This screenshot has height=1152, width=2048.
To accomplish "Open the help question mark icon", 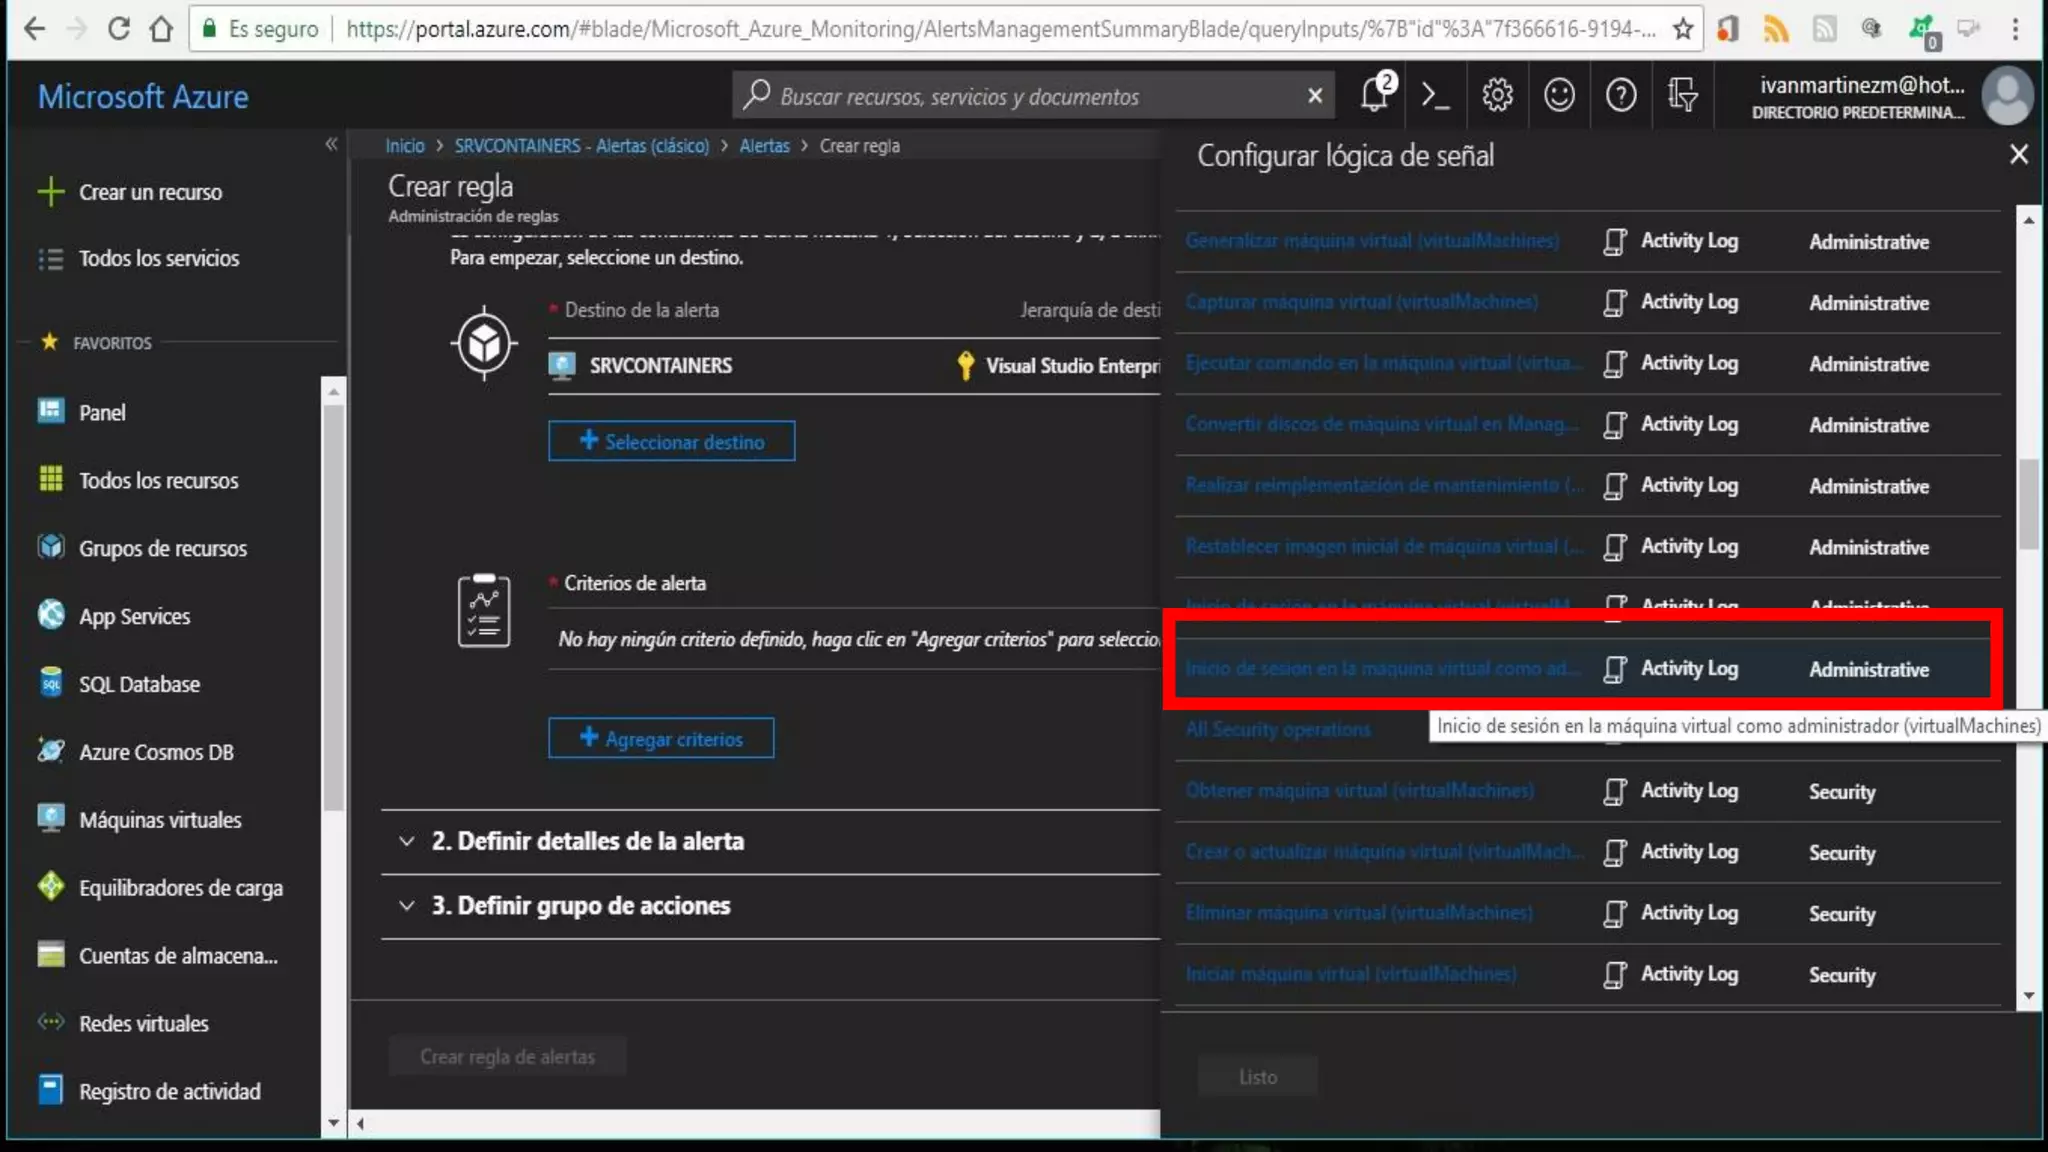I will (1621, 96).
